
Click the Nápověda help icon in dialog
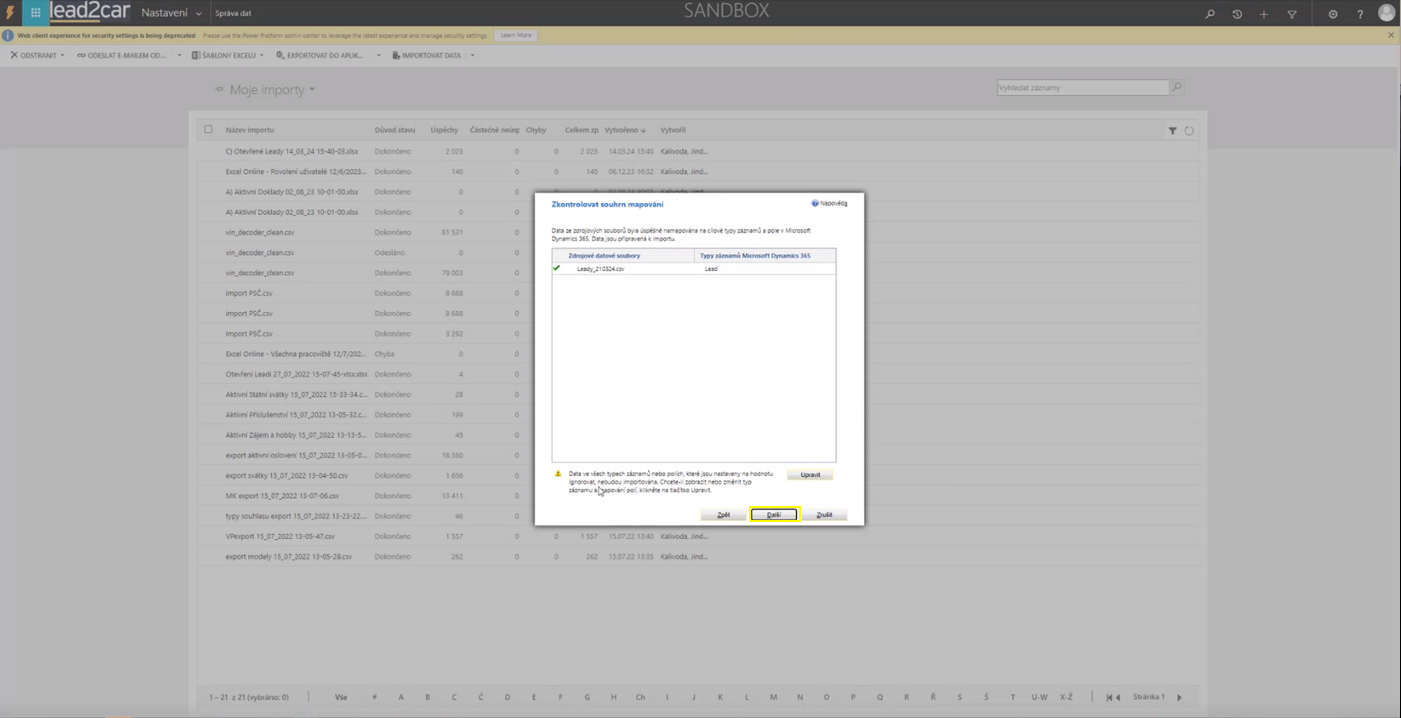(815, 203)
